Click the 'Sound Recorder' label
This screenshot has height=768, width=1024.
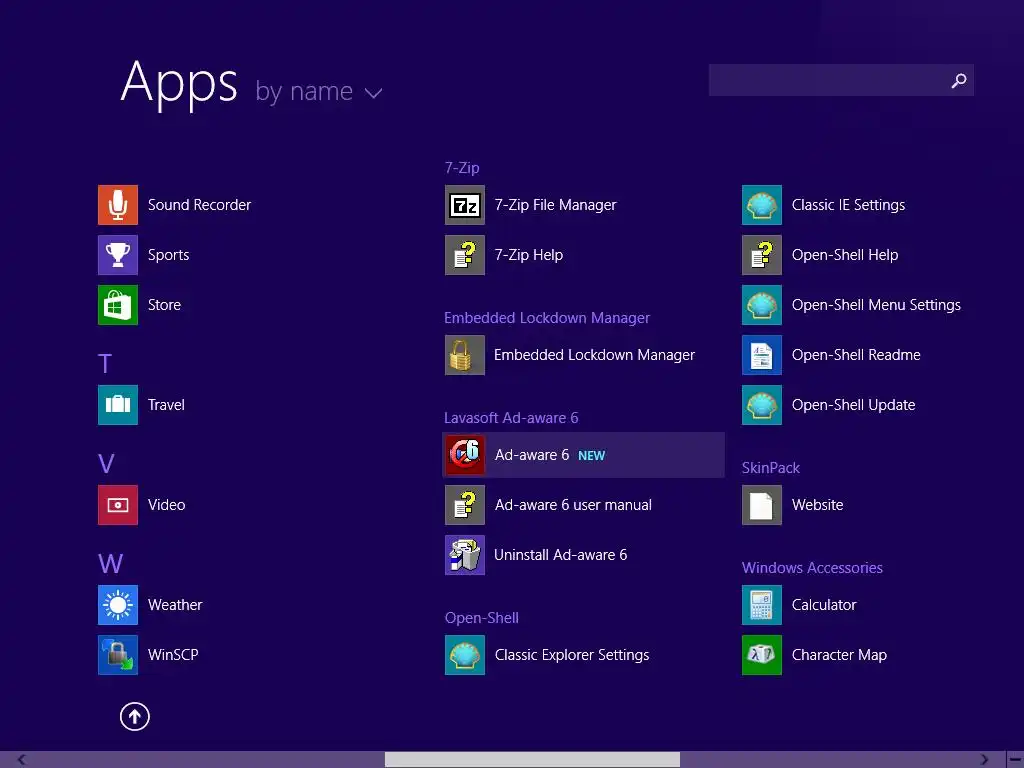(x=199, y=205)
